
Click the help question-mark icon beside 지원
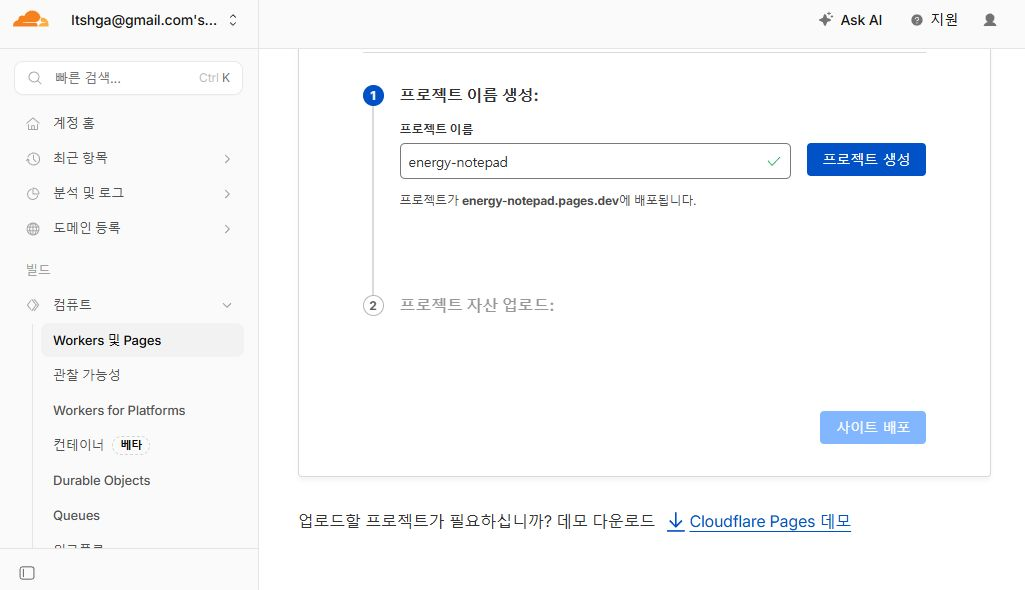click(916, 20)
